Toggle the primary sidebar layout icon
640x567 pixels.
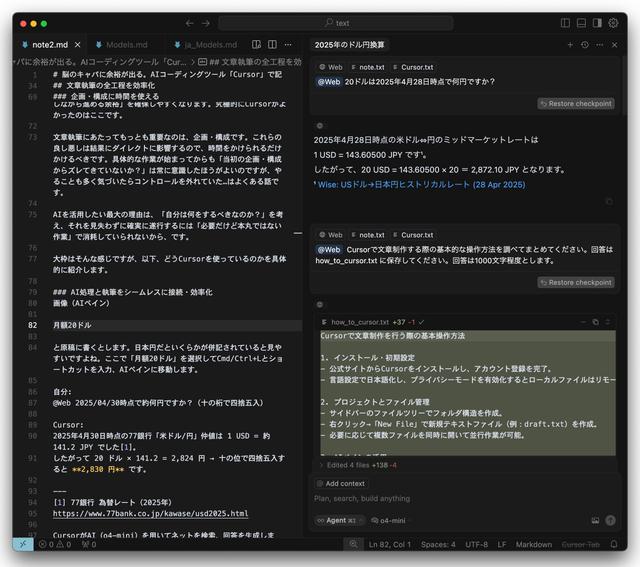tap(565, 23)
